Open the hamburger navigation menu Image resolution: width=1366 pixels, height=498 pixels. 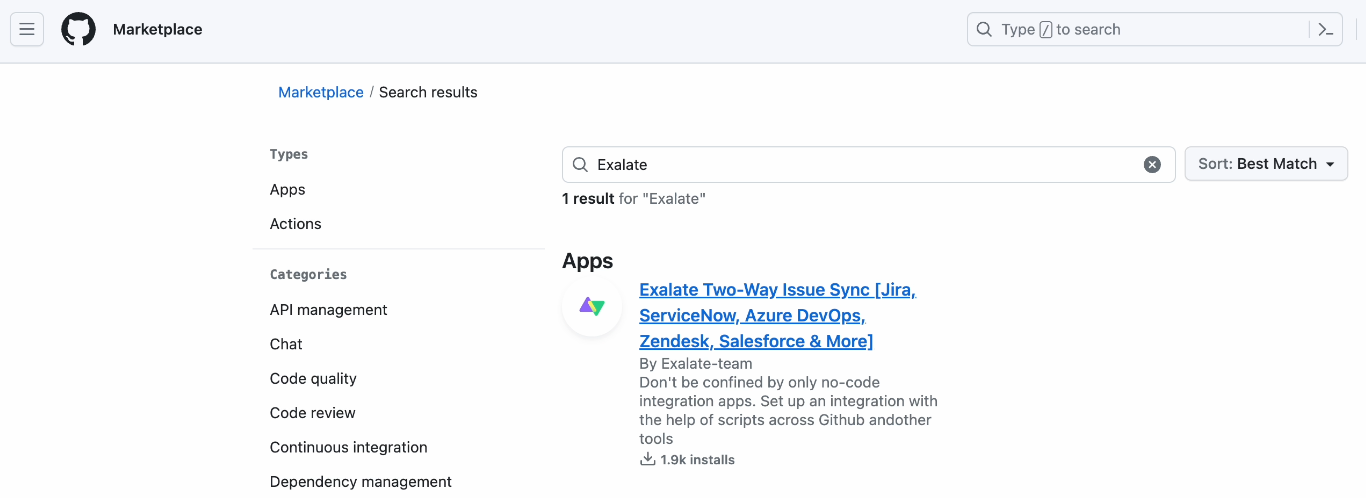(27, 30)
